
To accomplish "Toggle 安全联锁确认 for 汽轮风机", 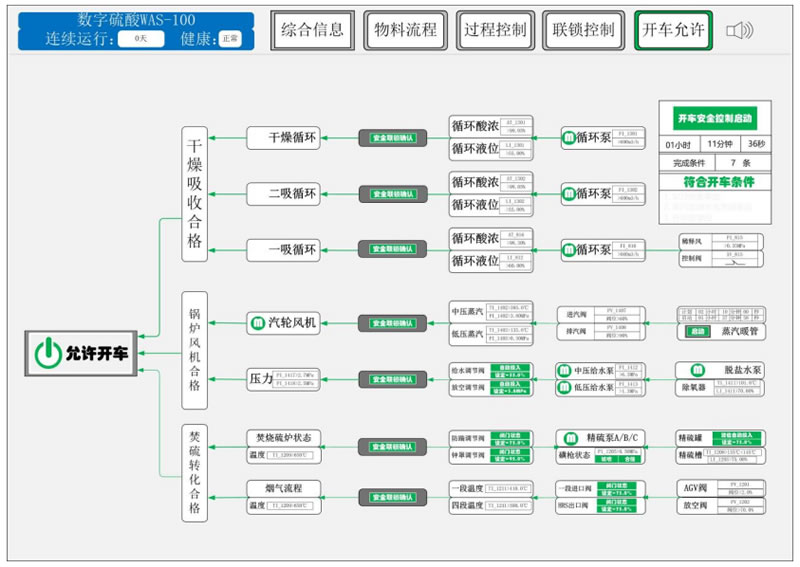I will pyautogui.click(x=393, y=322).
